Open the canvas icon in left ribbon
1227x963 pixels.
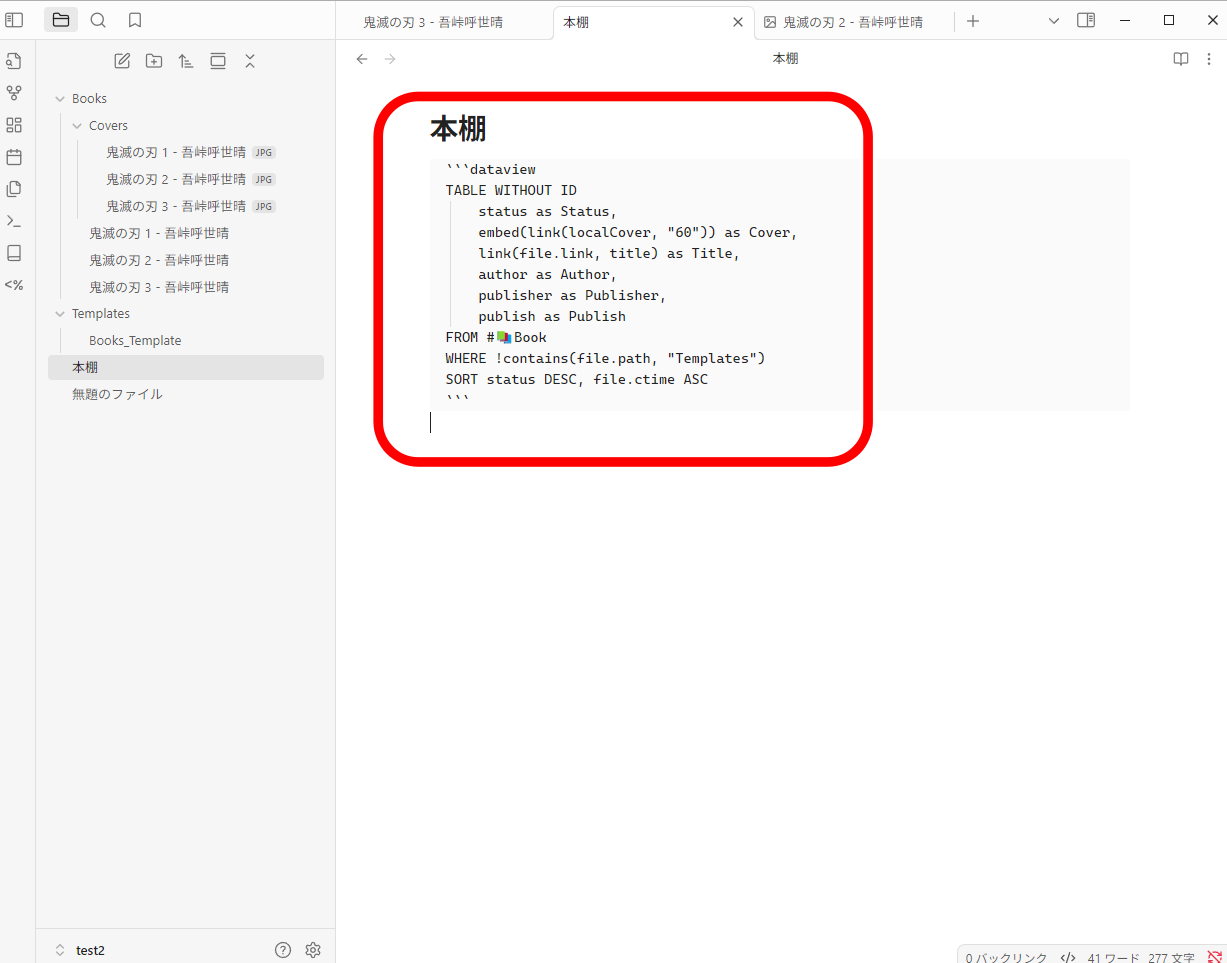(x=14, y=125)
